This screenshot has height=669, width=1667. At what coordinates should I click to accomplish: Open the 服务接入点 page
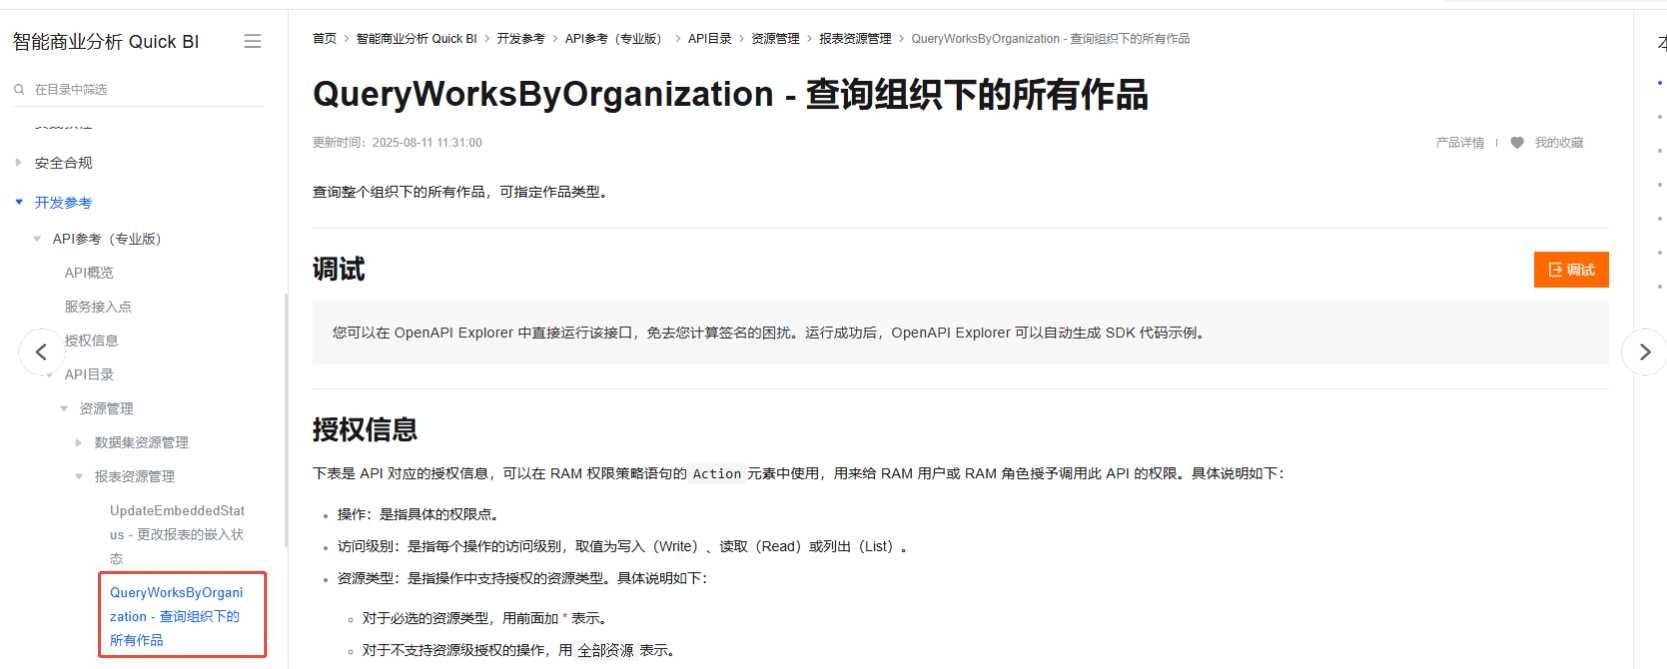click(x=98, y=307)
